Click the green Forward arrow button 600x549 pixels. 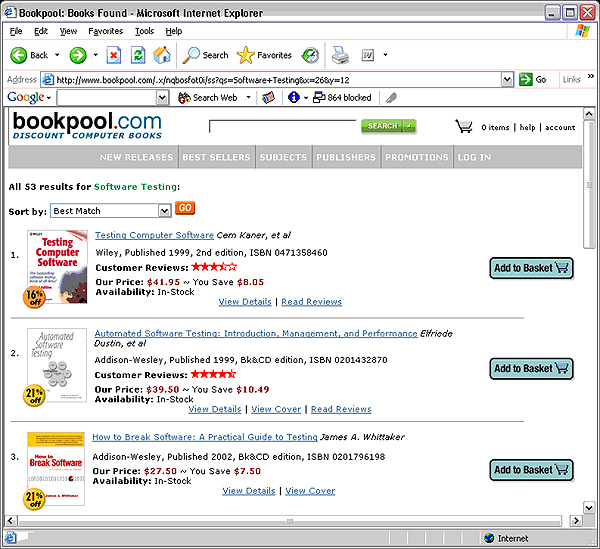tap(78, 55)
